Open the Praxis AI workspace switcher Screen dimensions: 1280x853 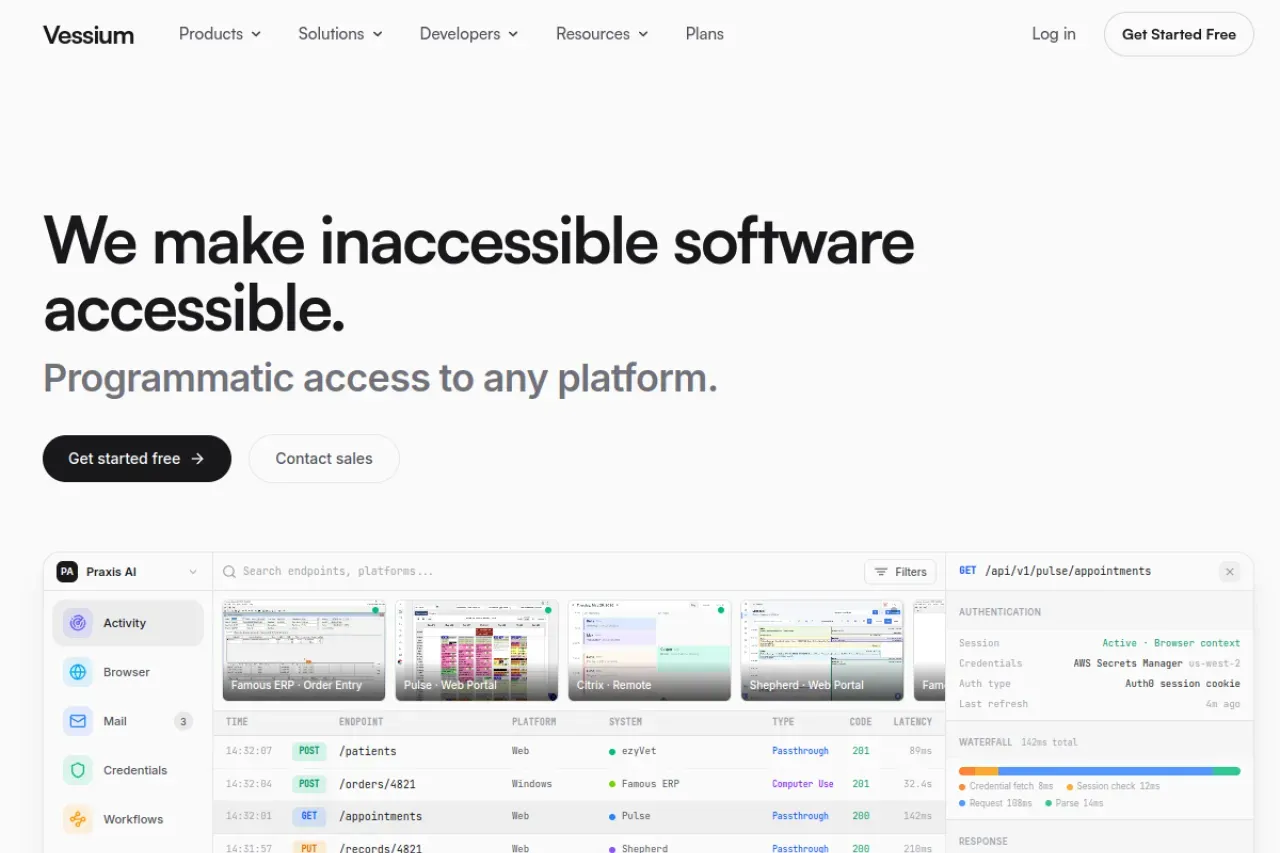[x=128, y=572]
